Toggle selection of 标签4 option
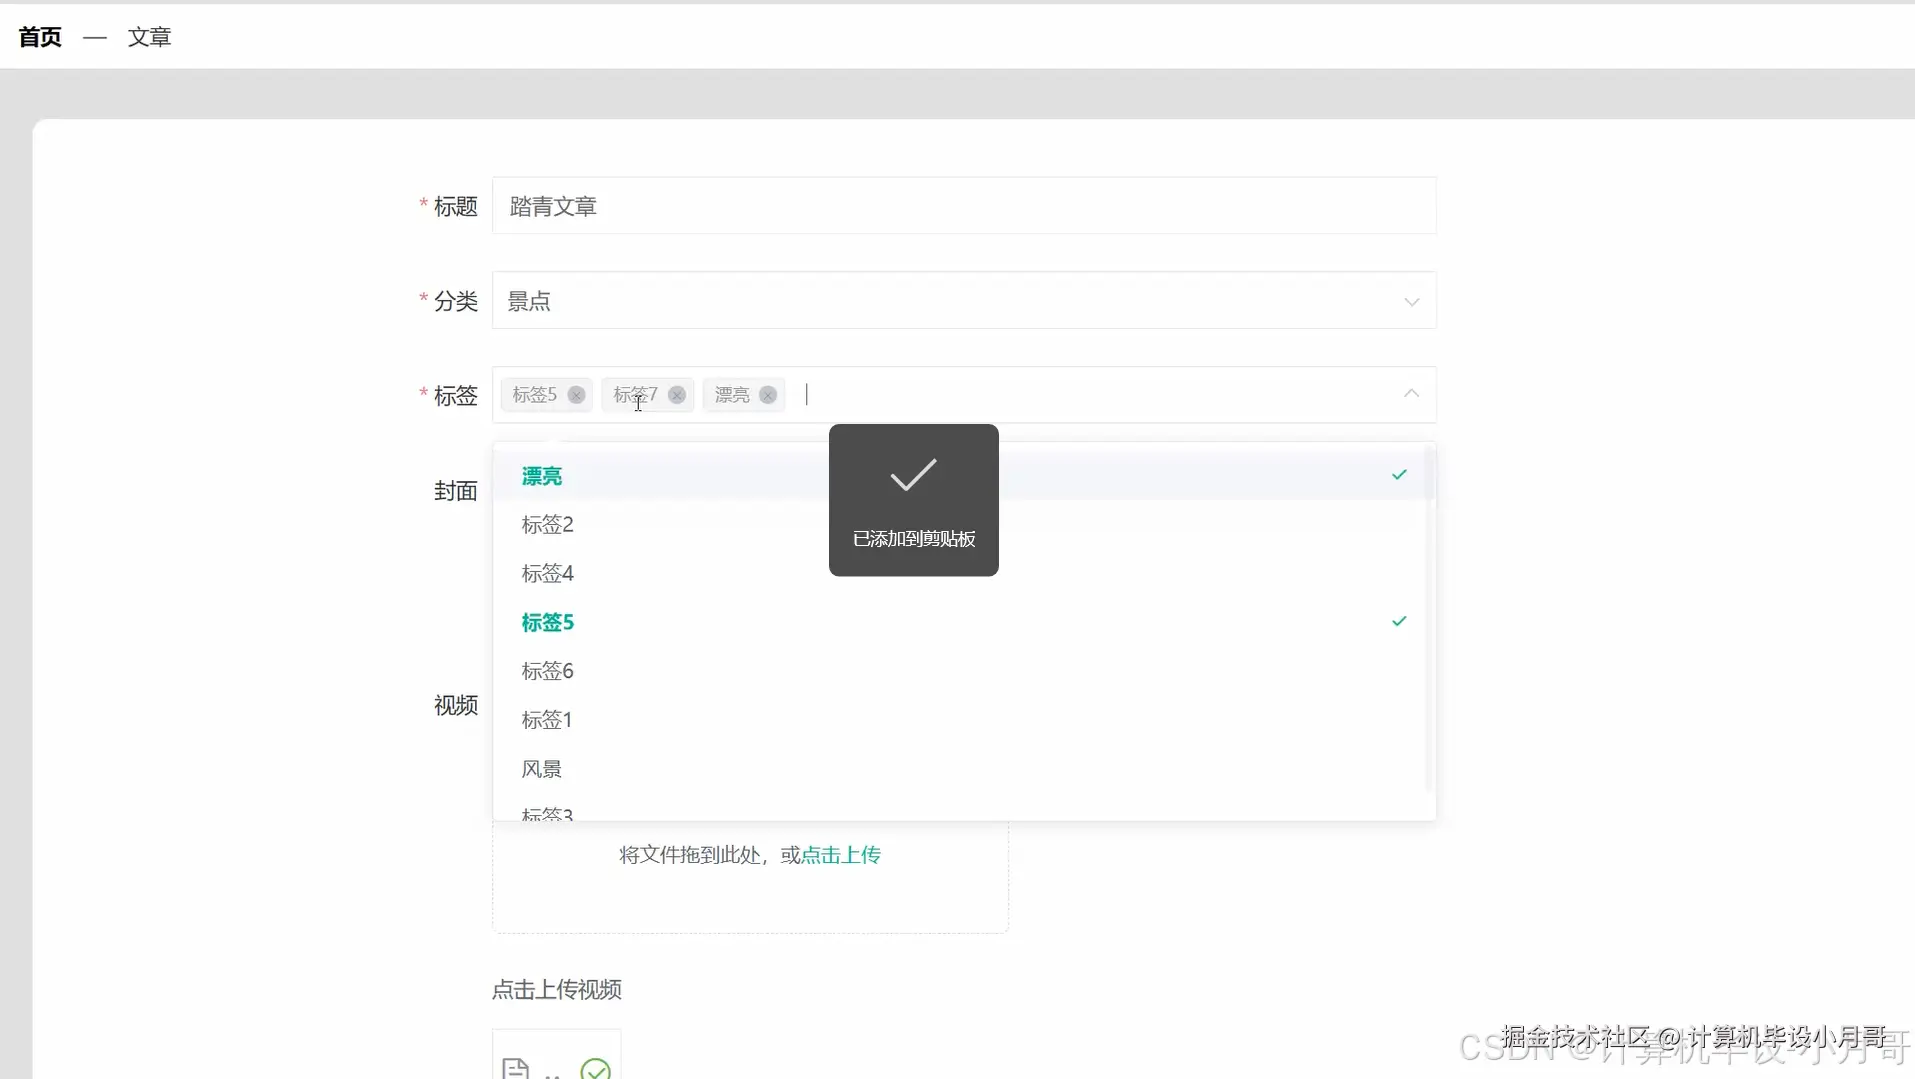Viewport: 1915px width, 1079px height. 546,572
